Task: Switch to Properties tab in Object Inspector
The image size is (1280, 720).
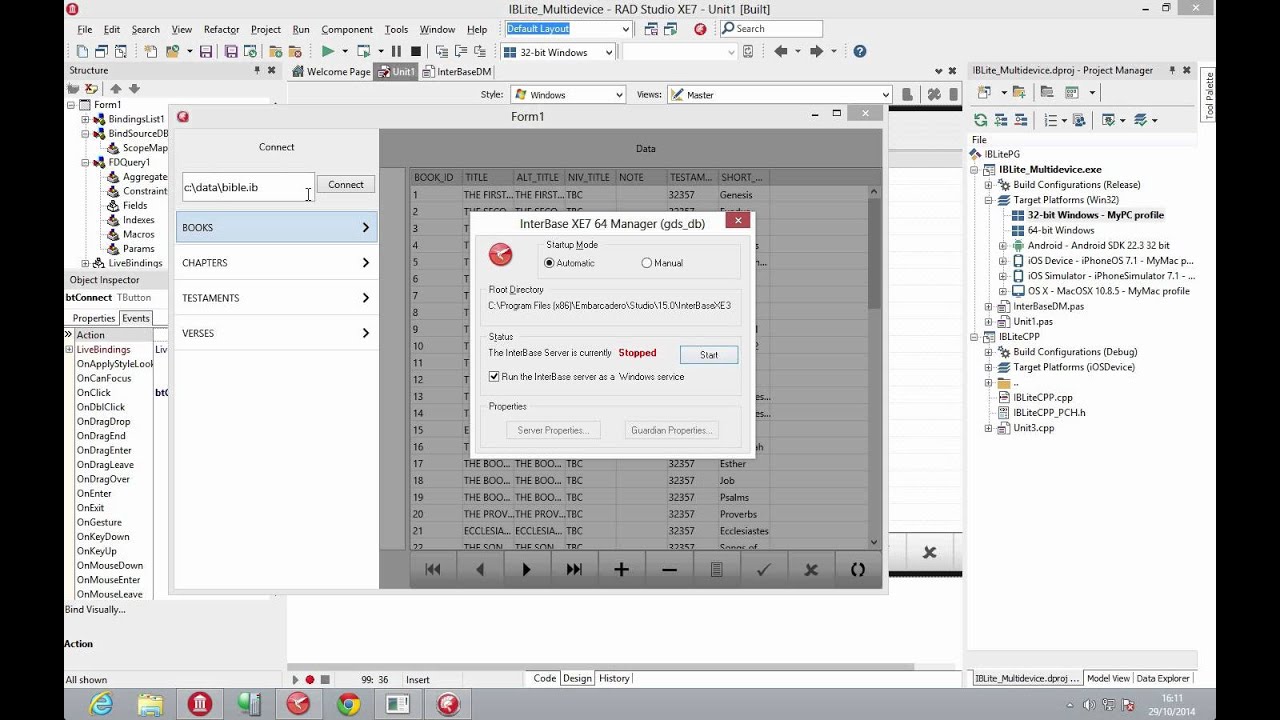Action: coord(94,318)
